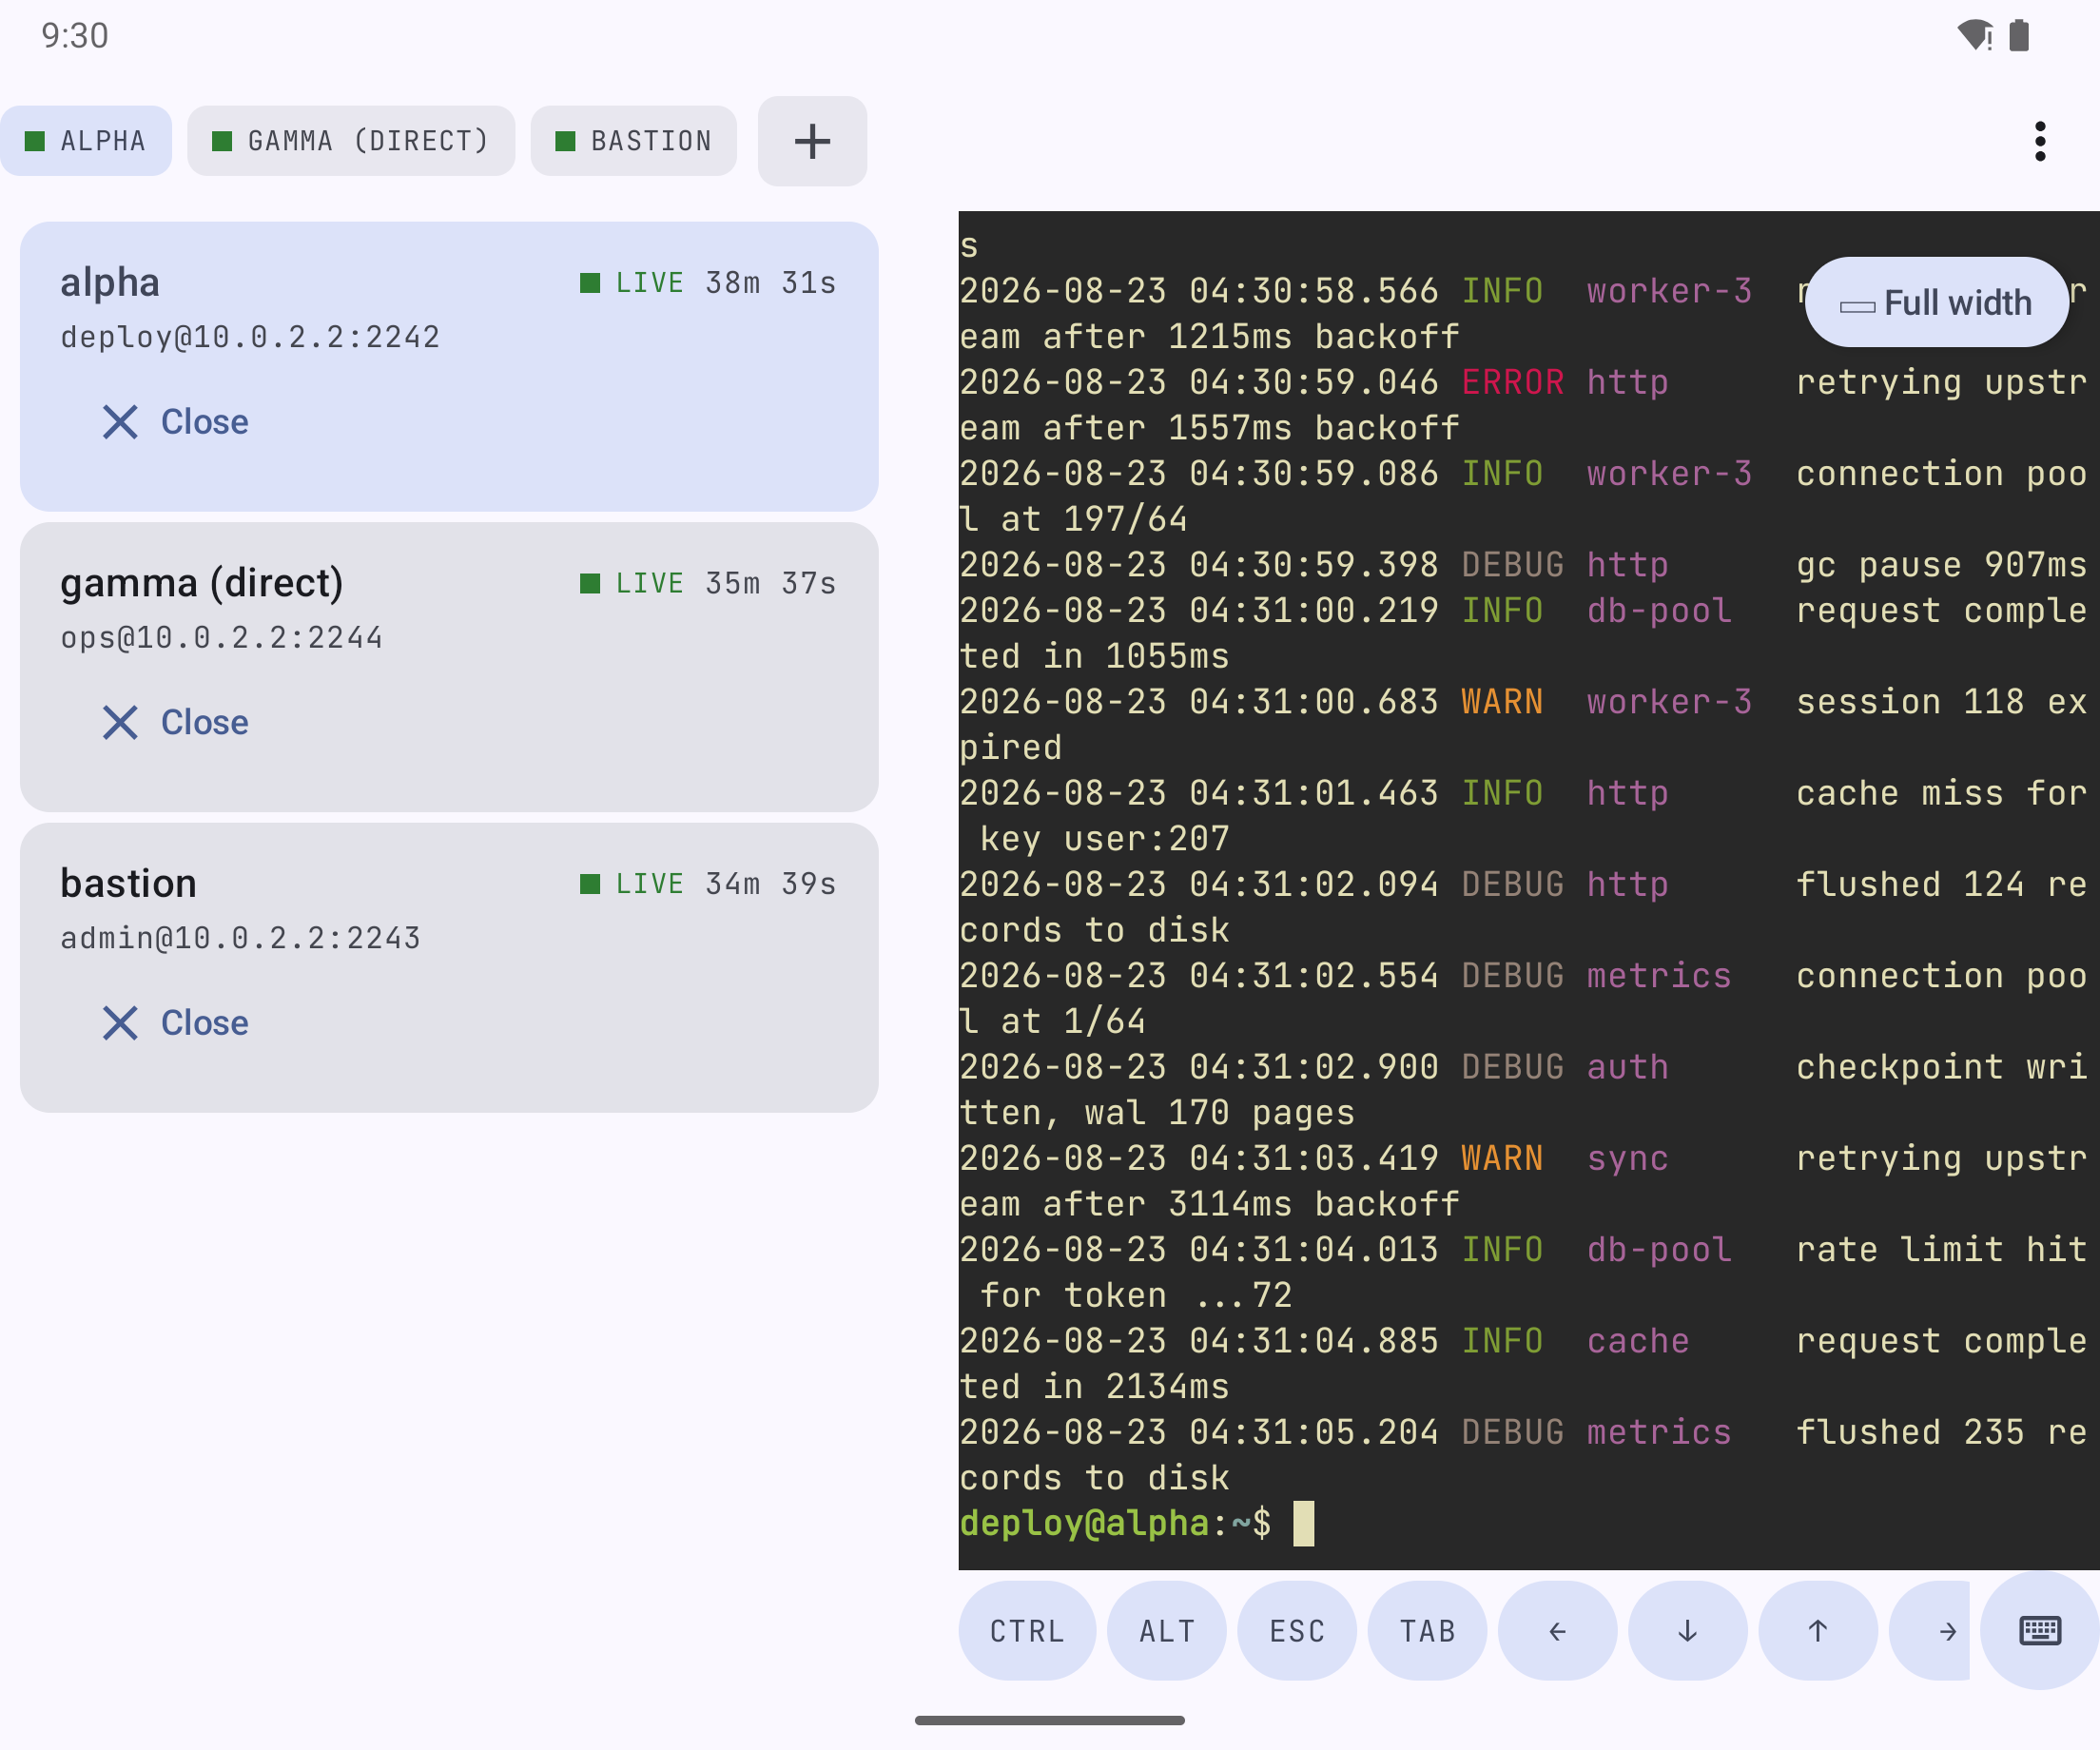Open the new session plus button
This screenshot has height=1750, width=2100.
coord(812,141)
